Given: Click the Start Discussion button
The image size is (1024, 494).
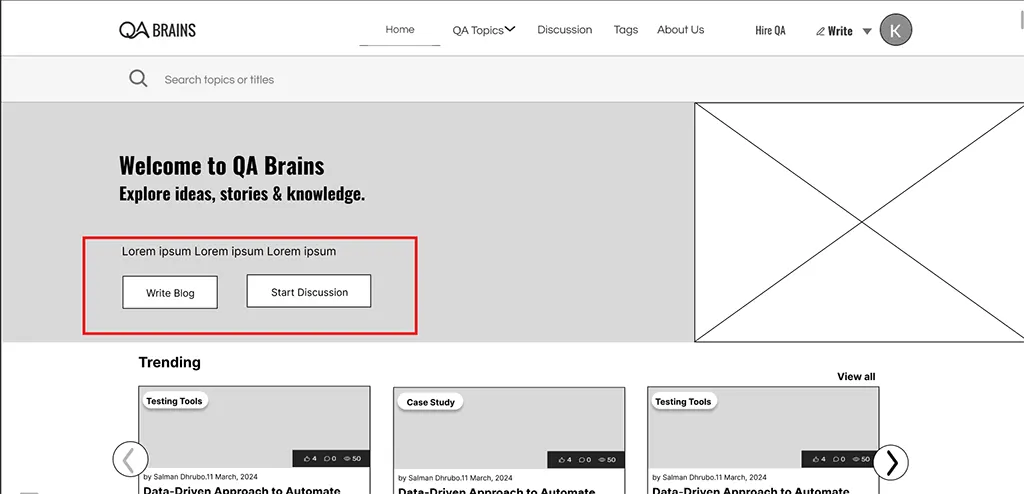Looking at the screenshot, I should (309, 291).
